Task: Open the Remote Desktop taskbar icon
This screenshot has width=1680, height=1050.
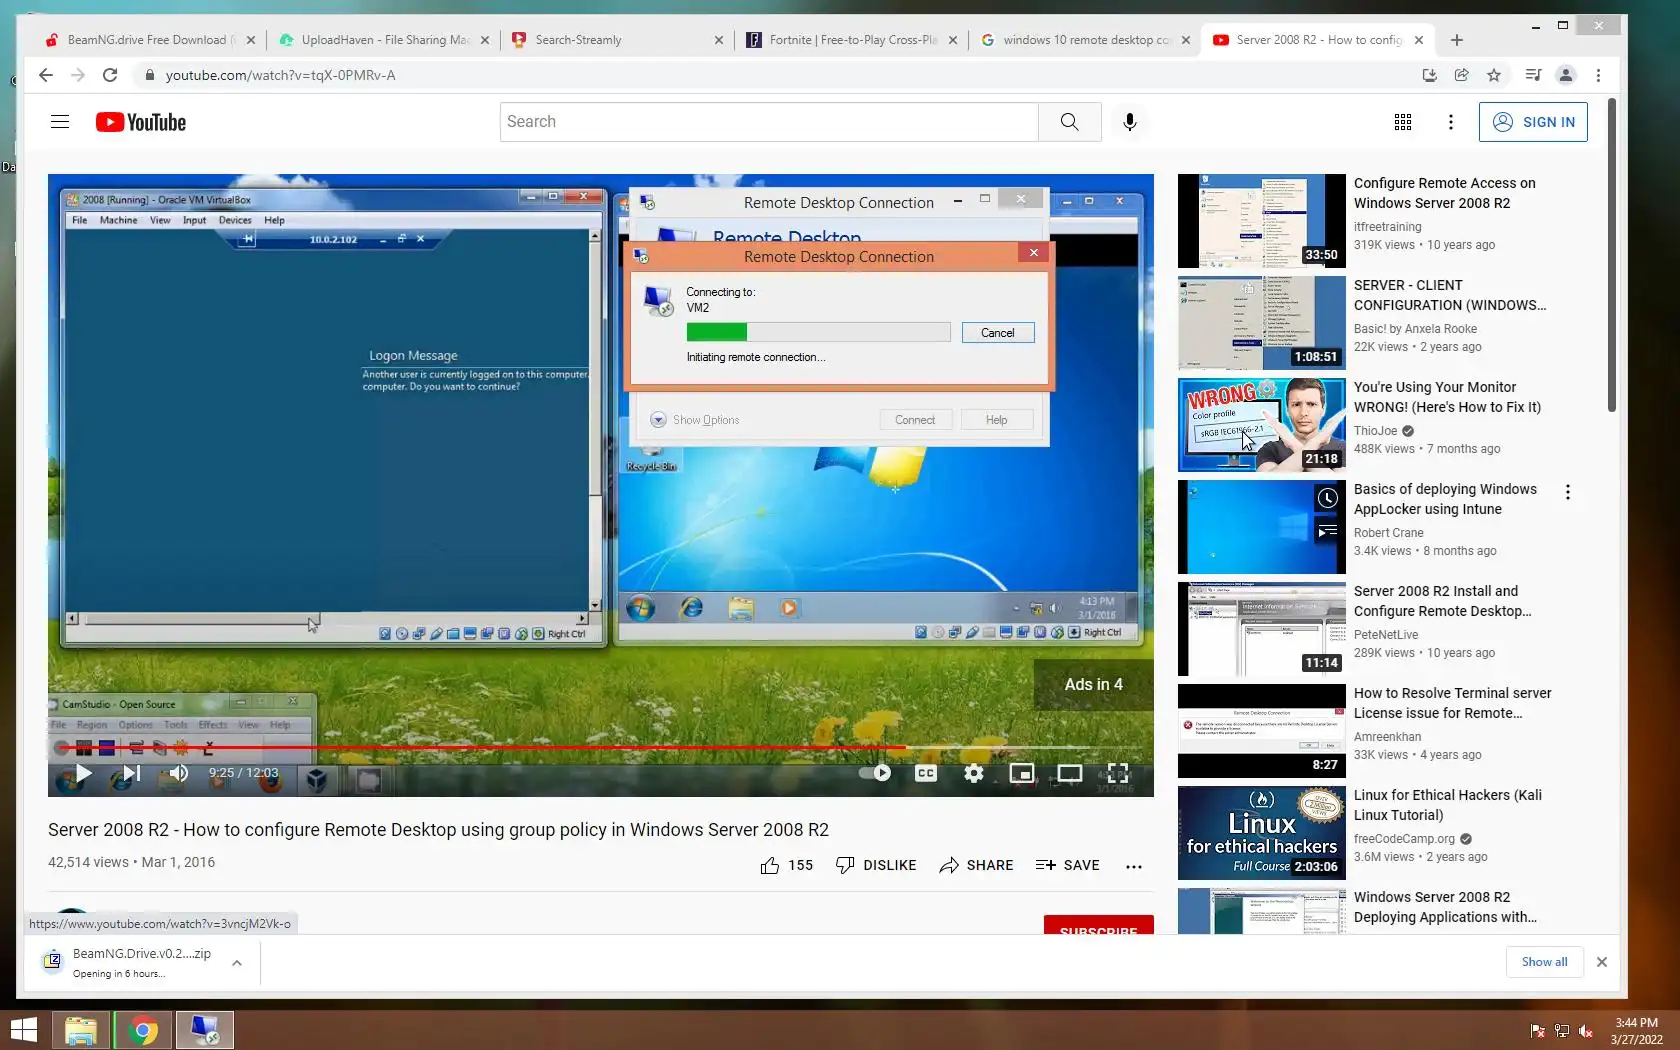Action: tap(205, 1030)
